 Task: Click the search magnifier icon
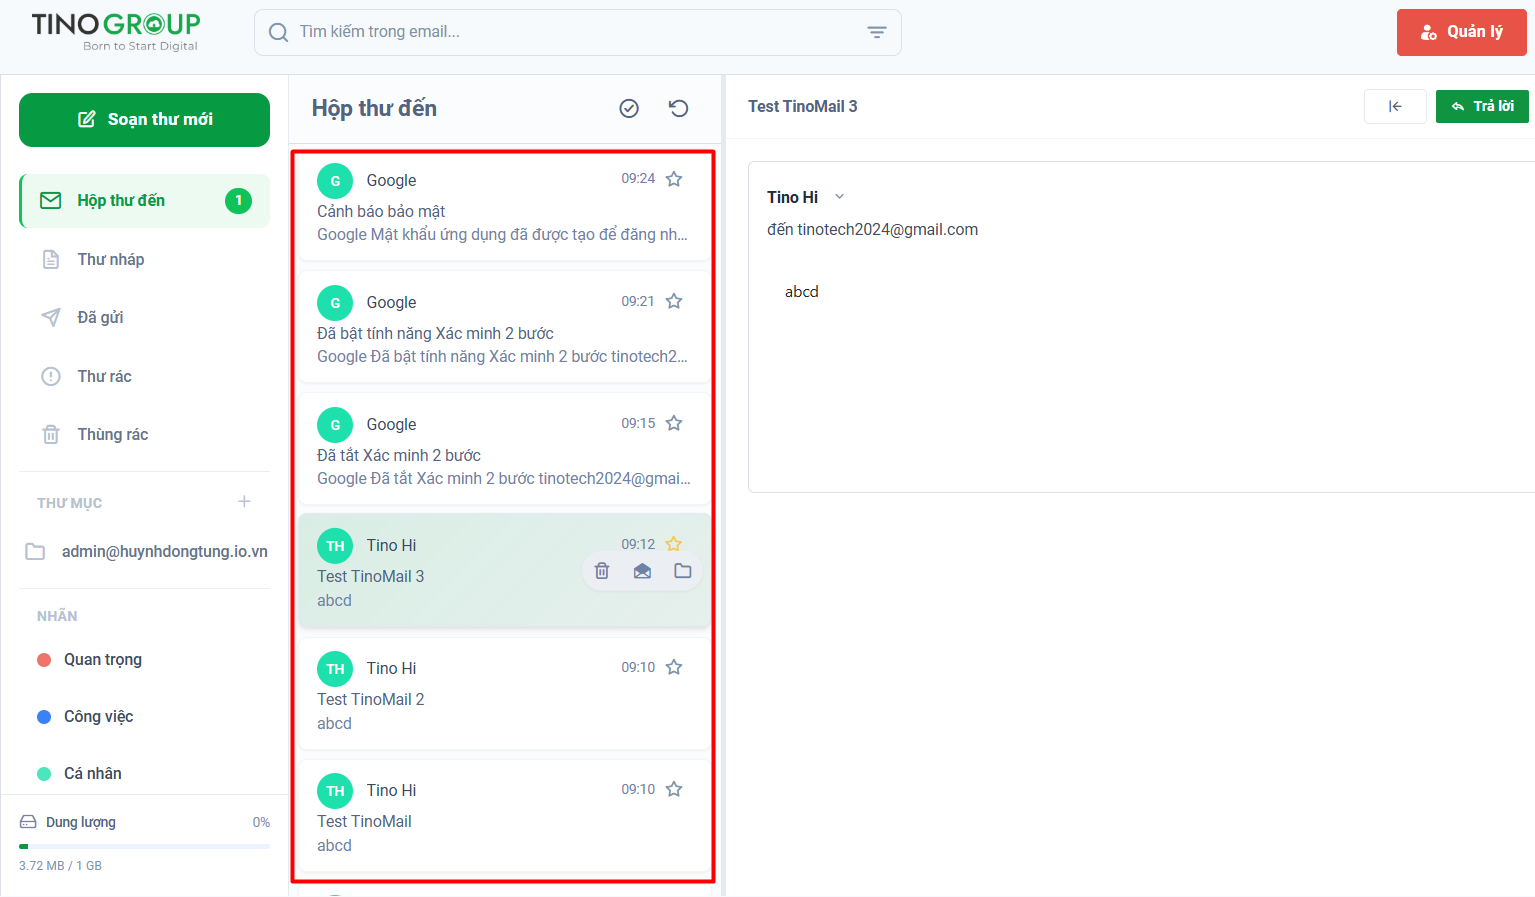(x=279, y=33)
